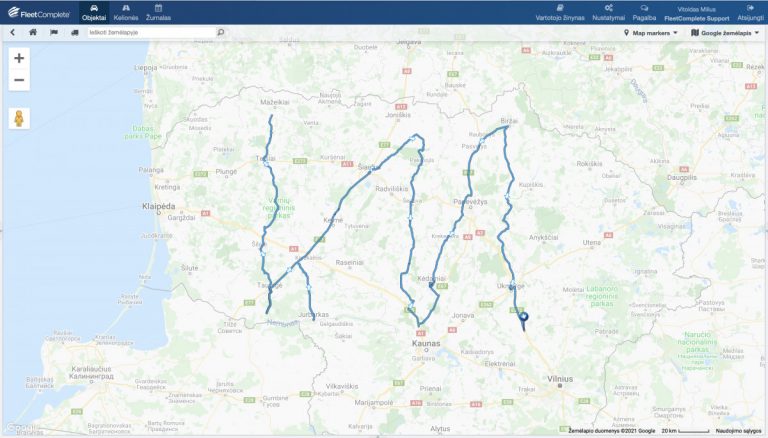Click the flag icon in toolbar

point(54,32)
